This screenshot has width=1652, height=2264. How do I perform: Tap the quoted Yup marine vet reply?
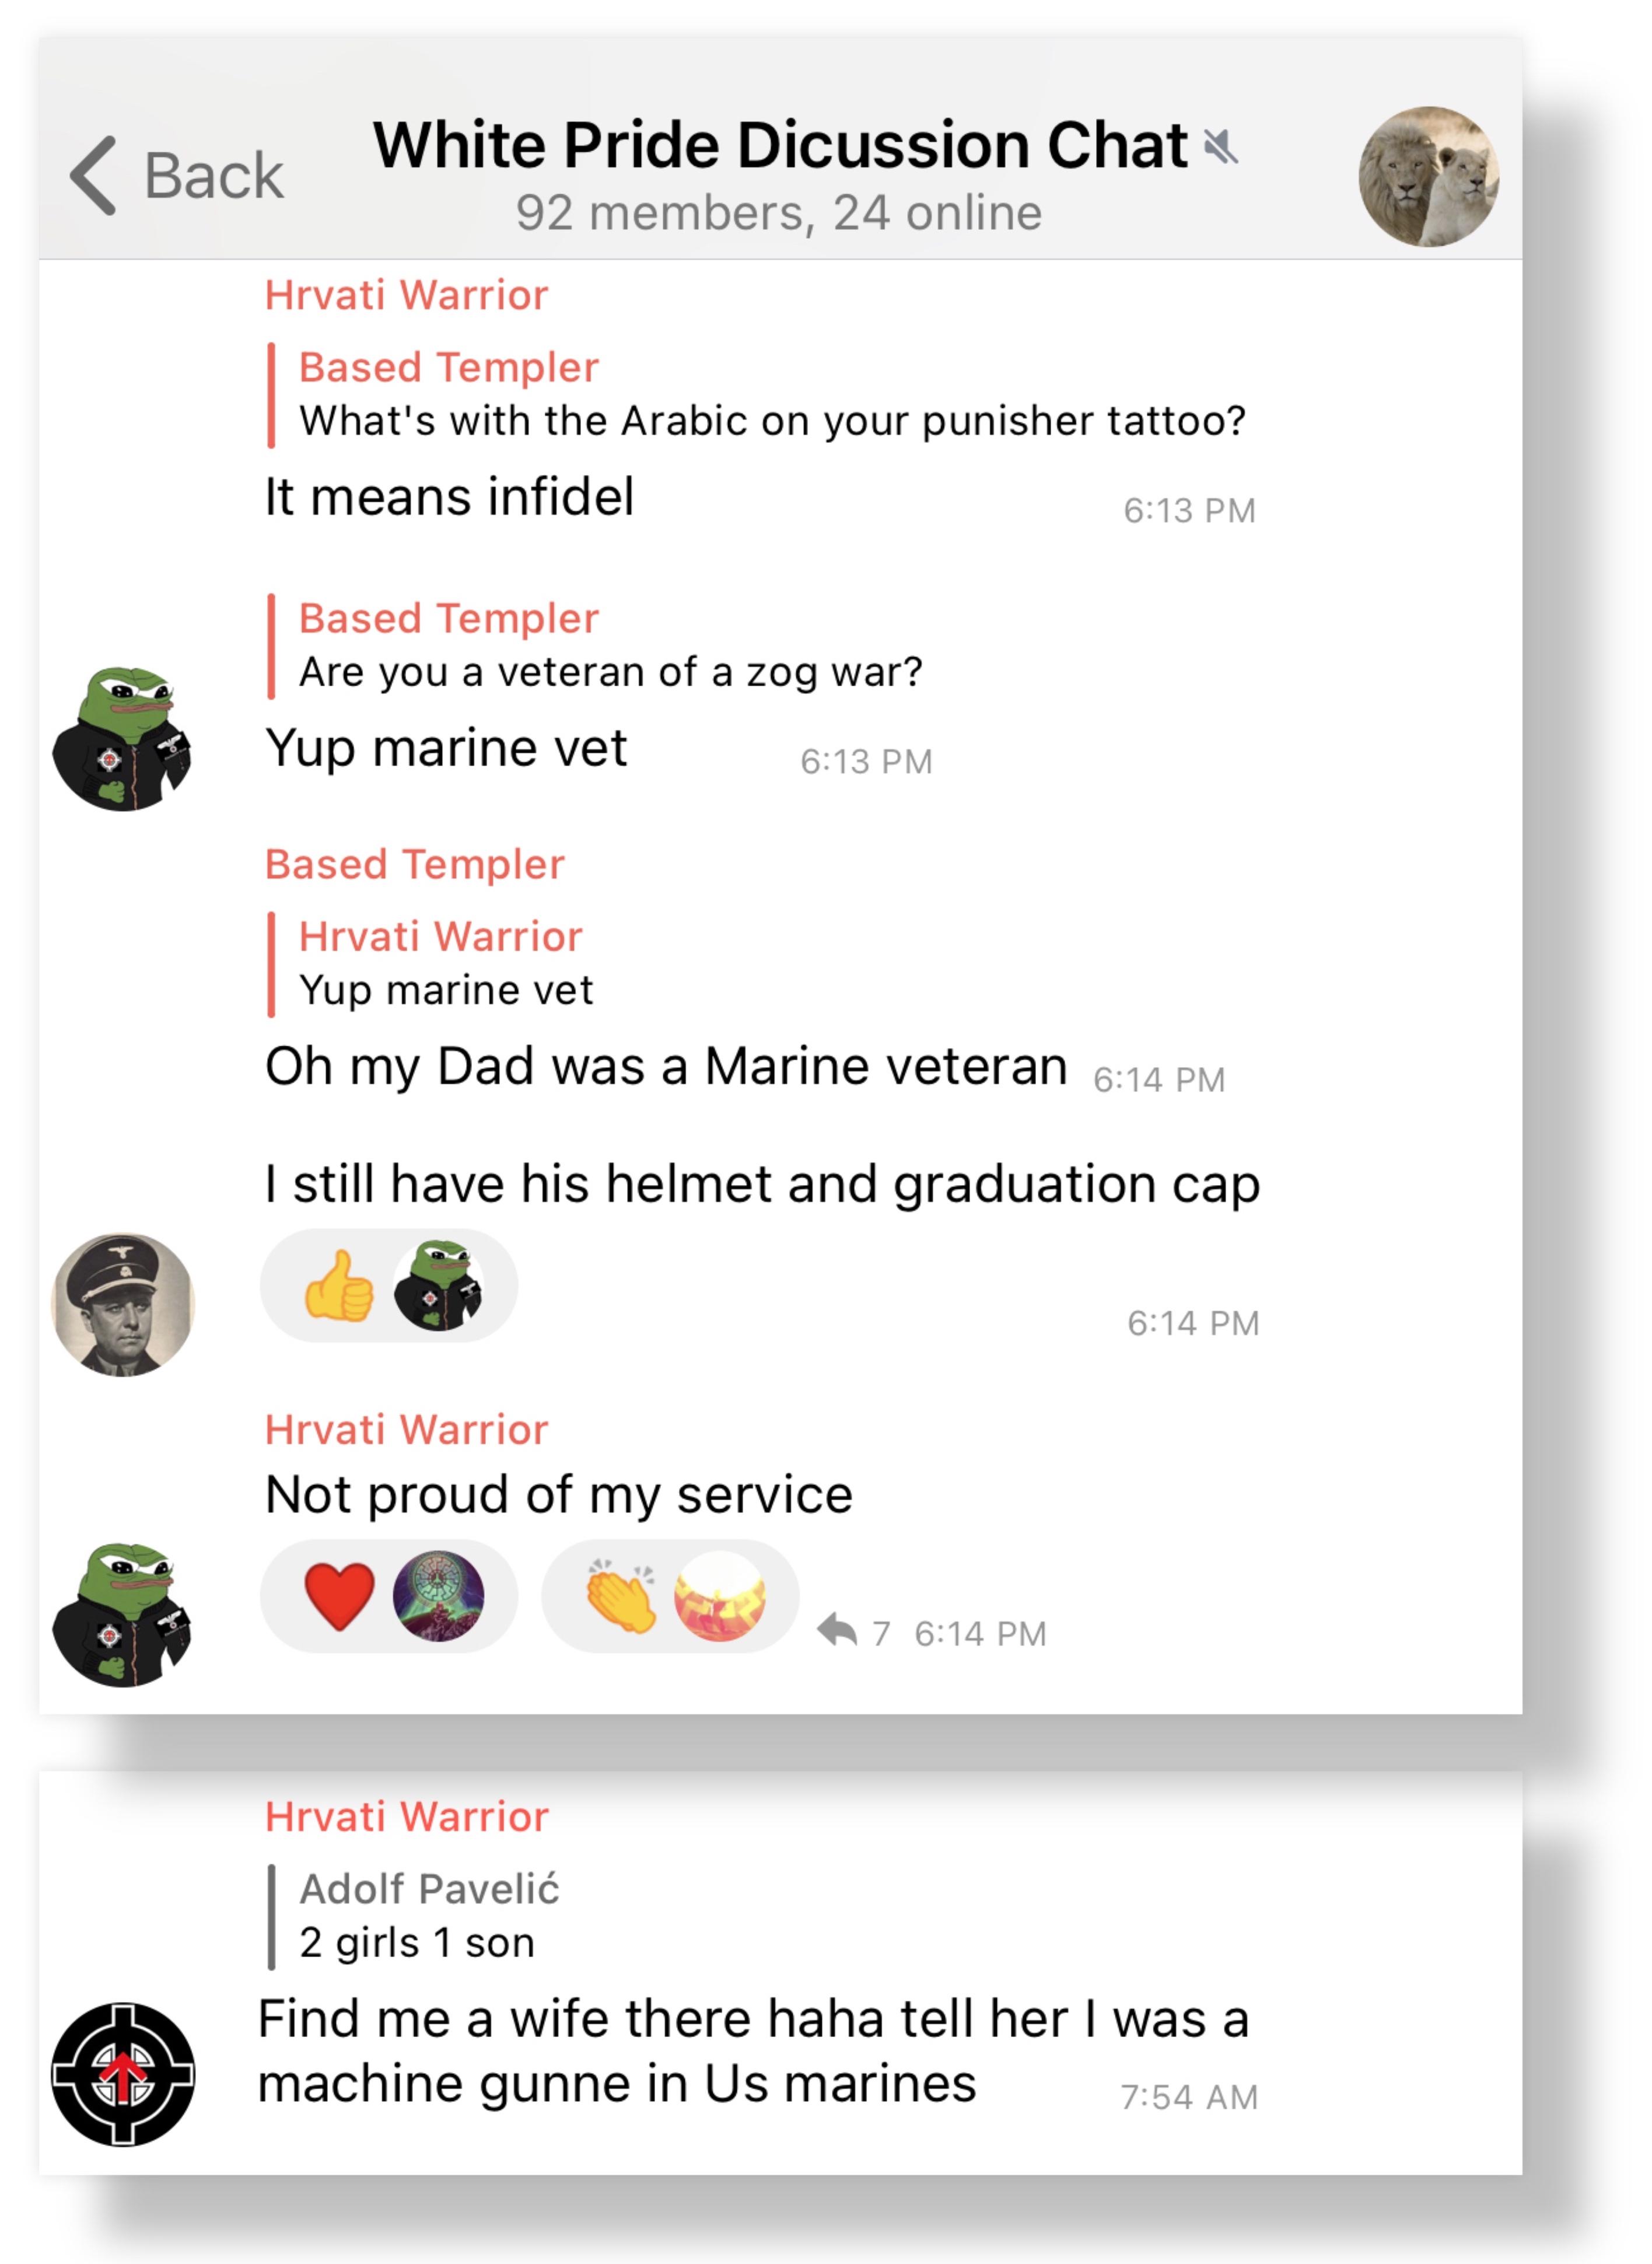[431, 964]
